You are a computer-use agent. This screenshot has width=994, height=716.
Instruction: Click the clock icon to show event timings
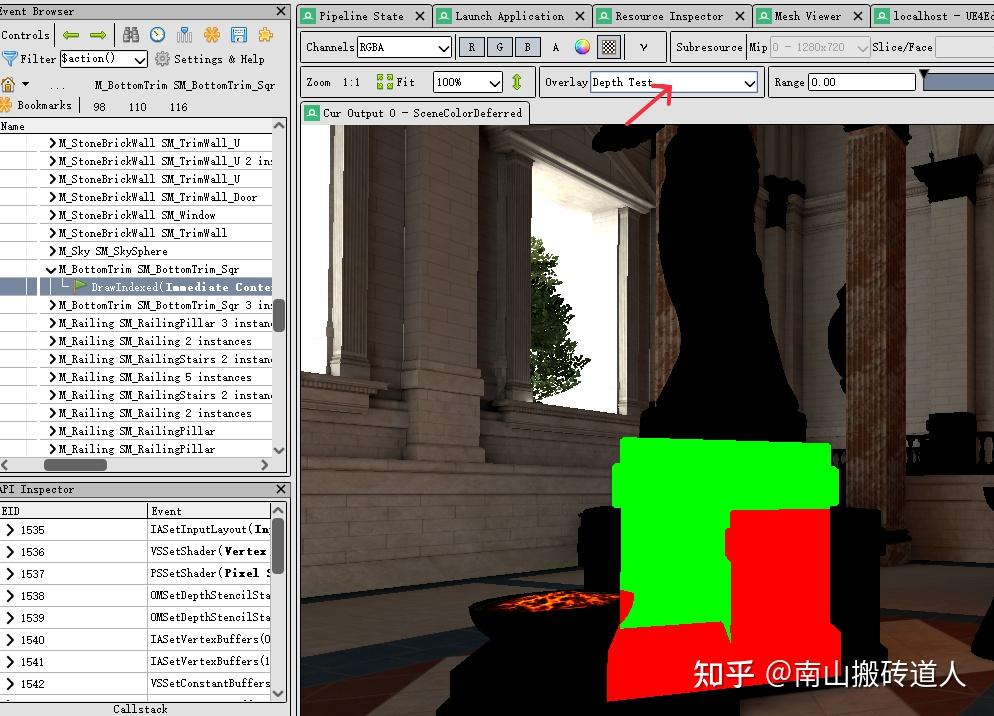pos(157,34)
